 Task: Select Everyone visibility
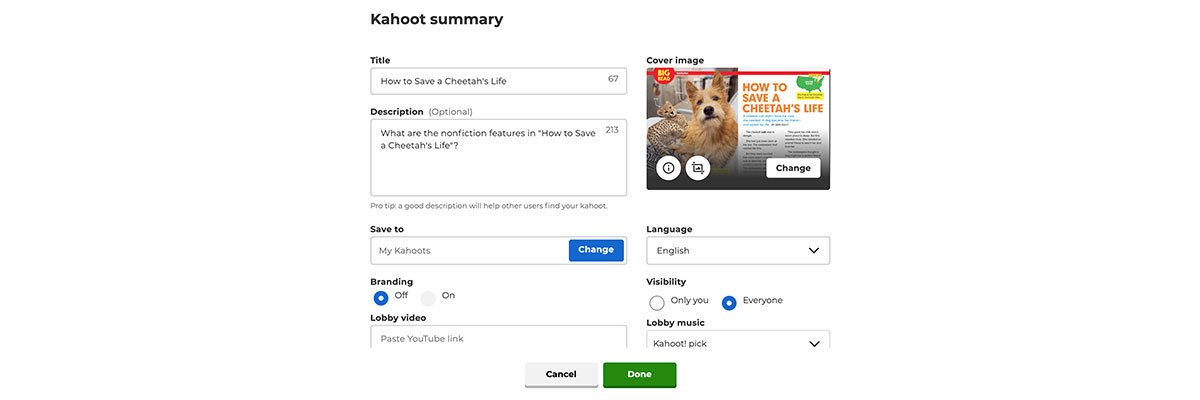729,302
